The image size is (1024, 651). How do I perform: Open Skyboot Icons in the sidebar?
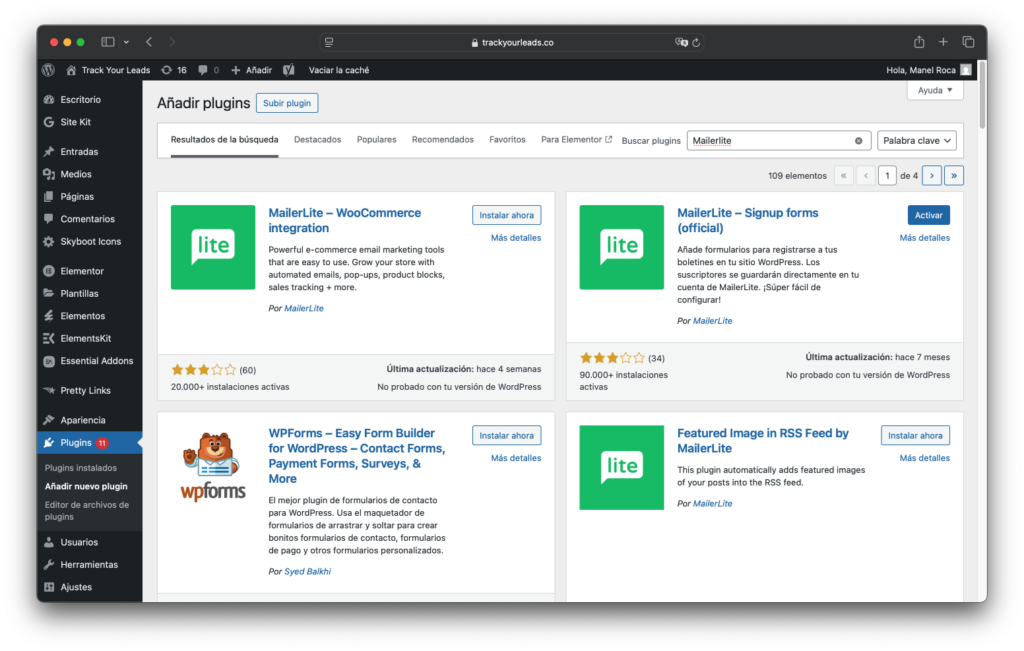(x=90, y=242)
